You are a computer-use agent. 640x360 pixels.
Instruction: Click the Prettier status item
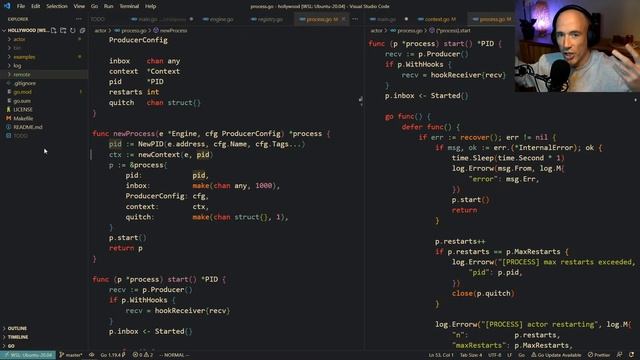point(599,355)
